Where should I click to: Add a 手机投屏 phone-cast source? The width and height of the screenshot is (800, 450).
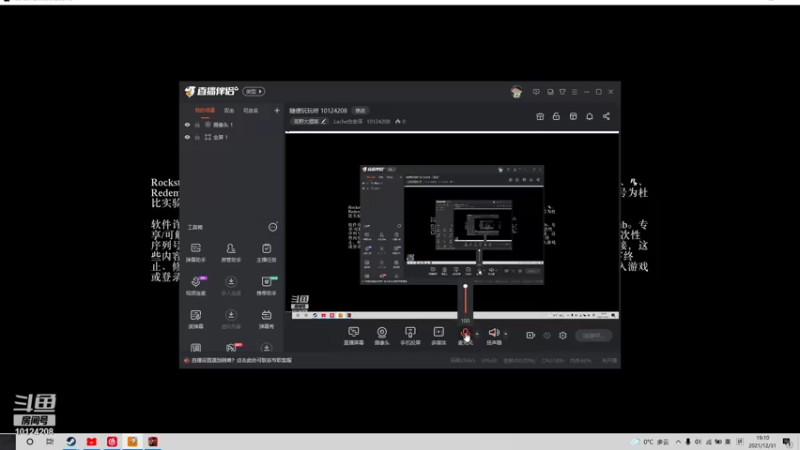click(x=410, y=336)
